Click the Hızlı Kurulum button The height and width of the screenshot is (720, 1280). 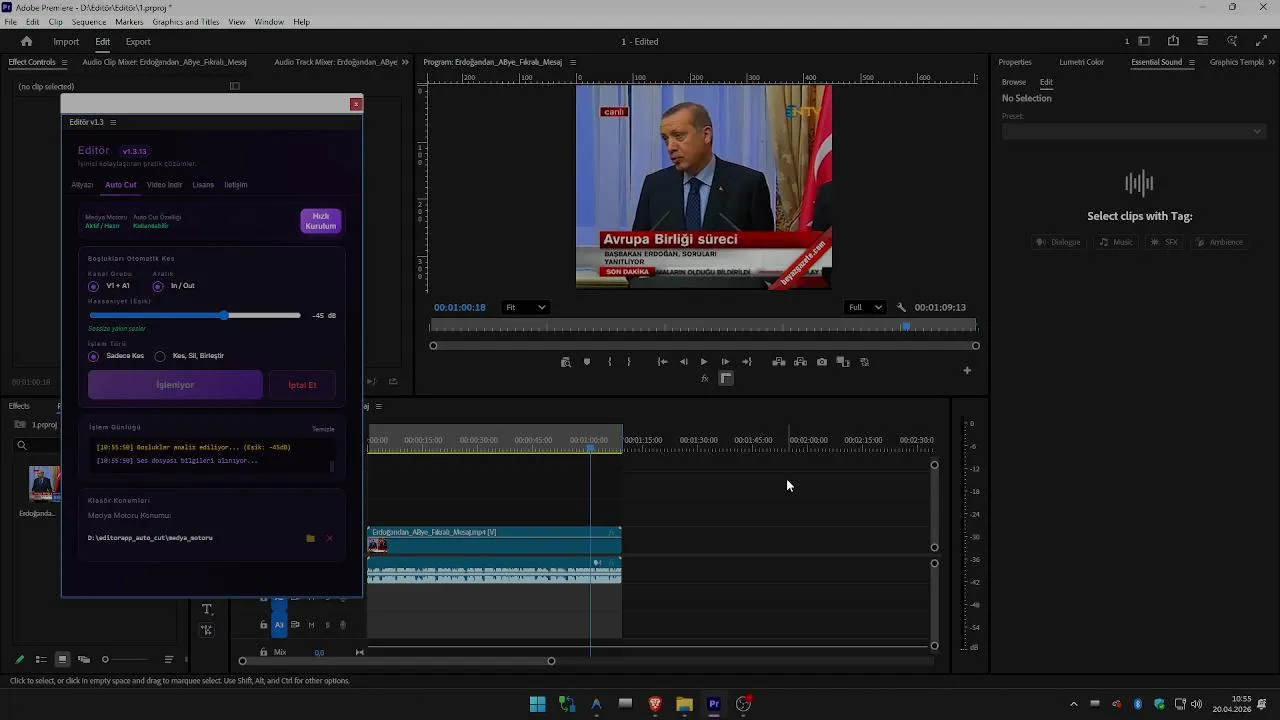[x=321, y=221]
